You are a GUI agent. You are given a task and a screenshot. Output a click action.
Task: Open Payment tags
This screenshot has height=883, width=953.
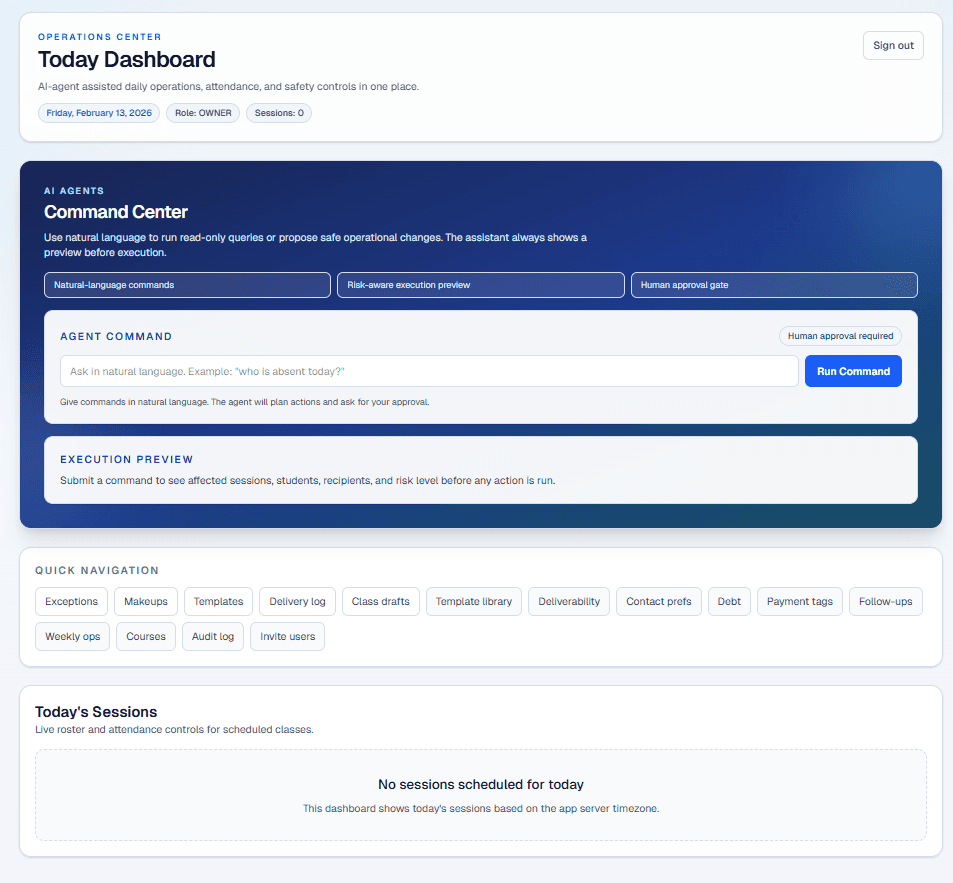pyautogui.click(x=799, y=601)
